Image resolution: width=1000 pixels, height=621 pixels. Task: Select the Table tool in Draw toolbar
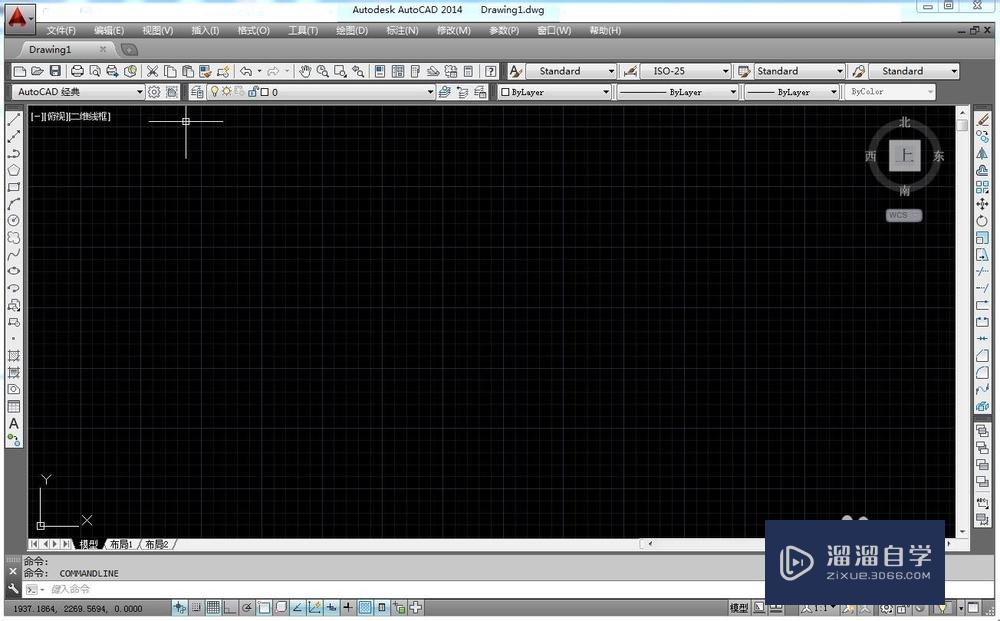(x=13, y=406)
